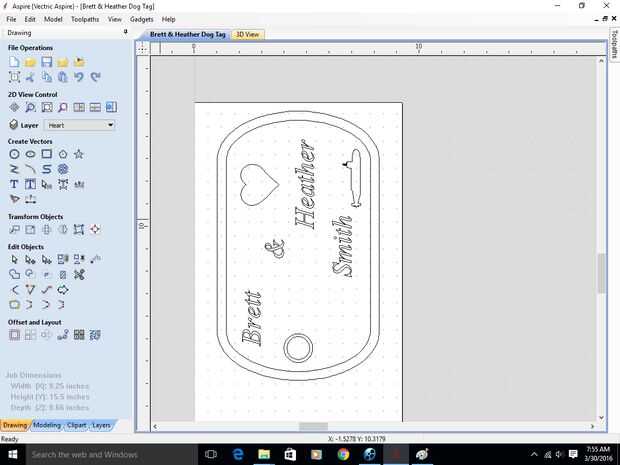
Task: Open the Toolpaths menu
Action: [85, 19]
